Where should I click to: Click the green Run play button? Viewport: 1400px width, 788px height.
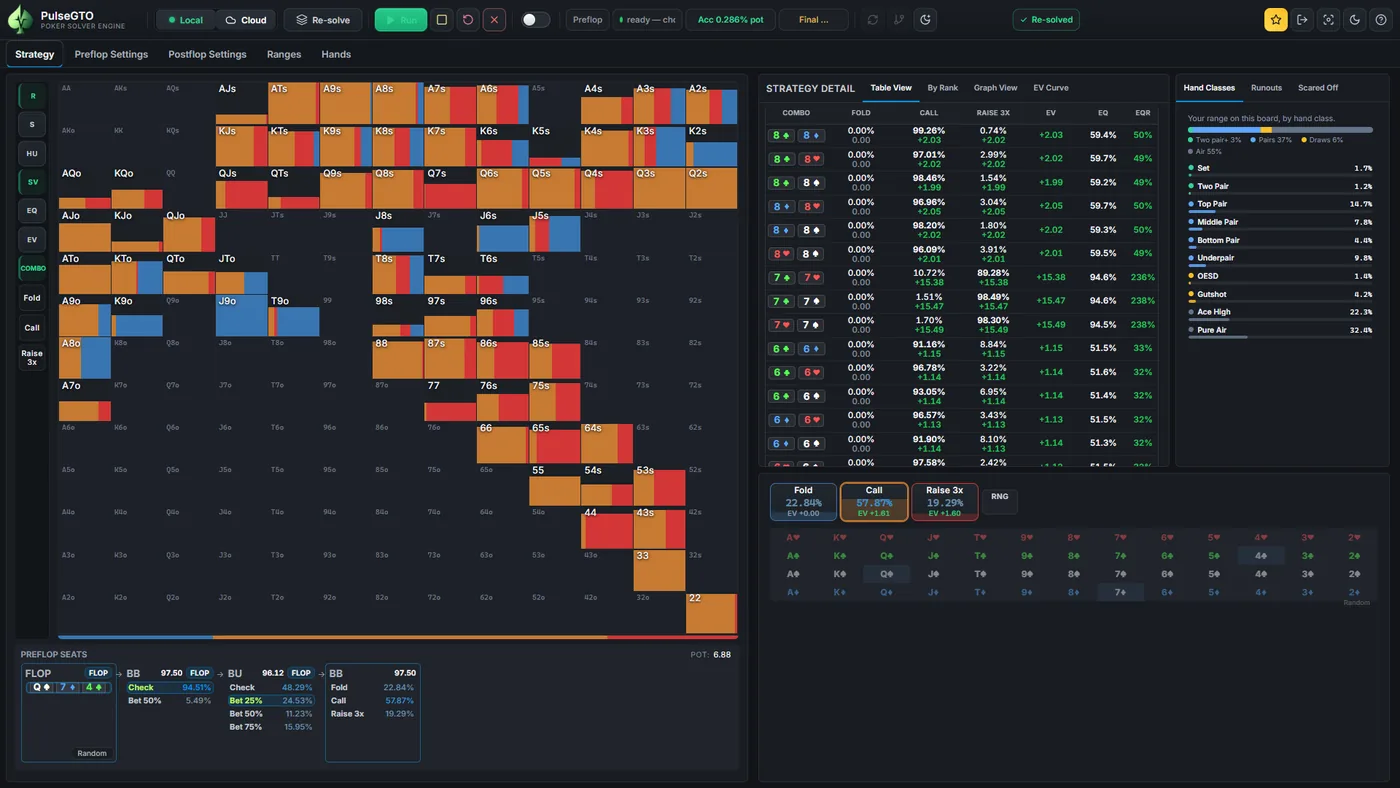click(x=401, y=20)
